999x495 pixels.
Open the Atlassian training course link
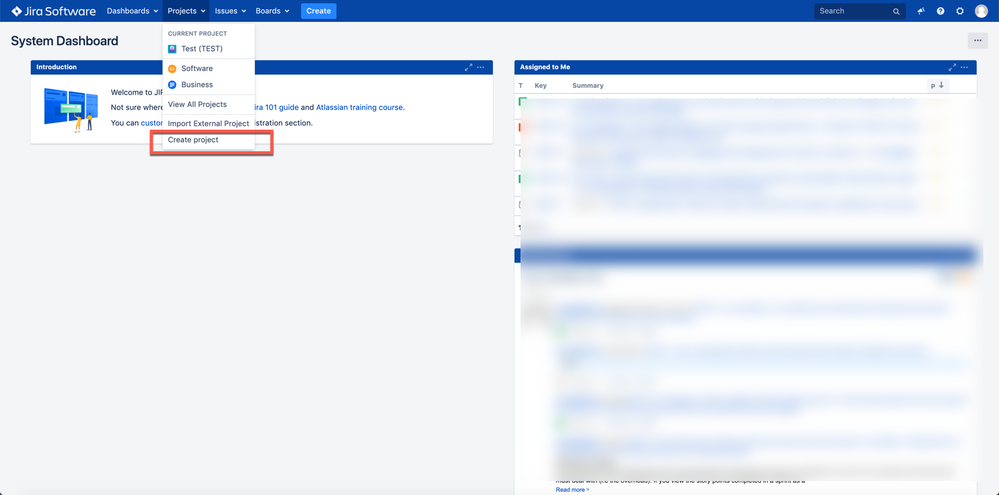tap(359, 107)
